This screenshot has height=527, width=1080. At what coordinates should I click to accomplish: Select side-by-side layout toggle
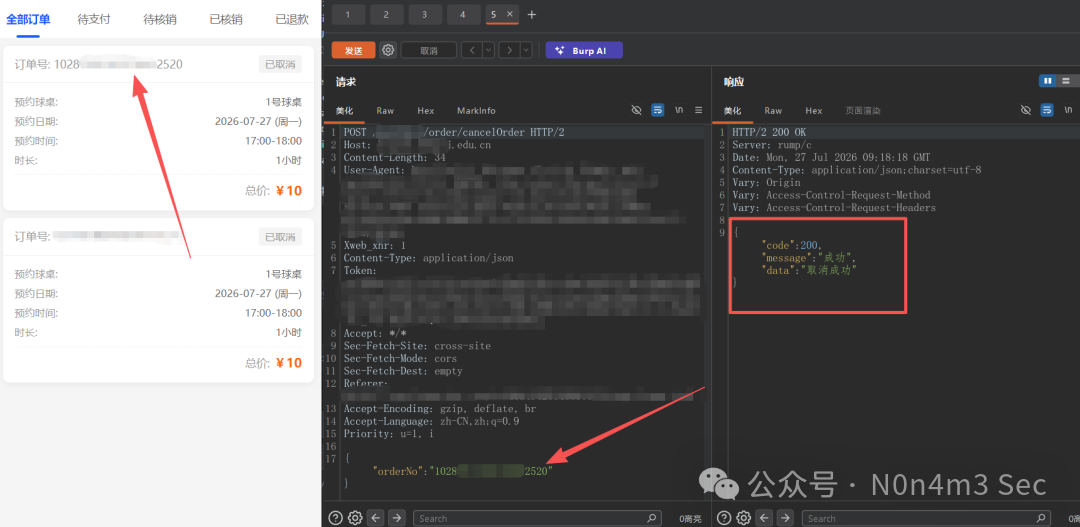tap(1048, 81)
